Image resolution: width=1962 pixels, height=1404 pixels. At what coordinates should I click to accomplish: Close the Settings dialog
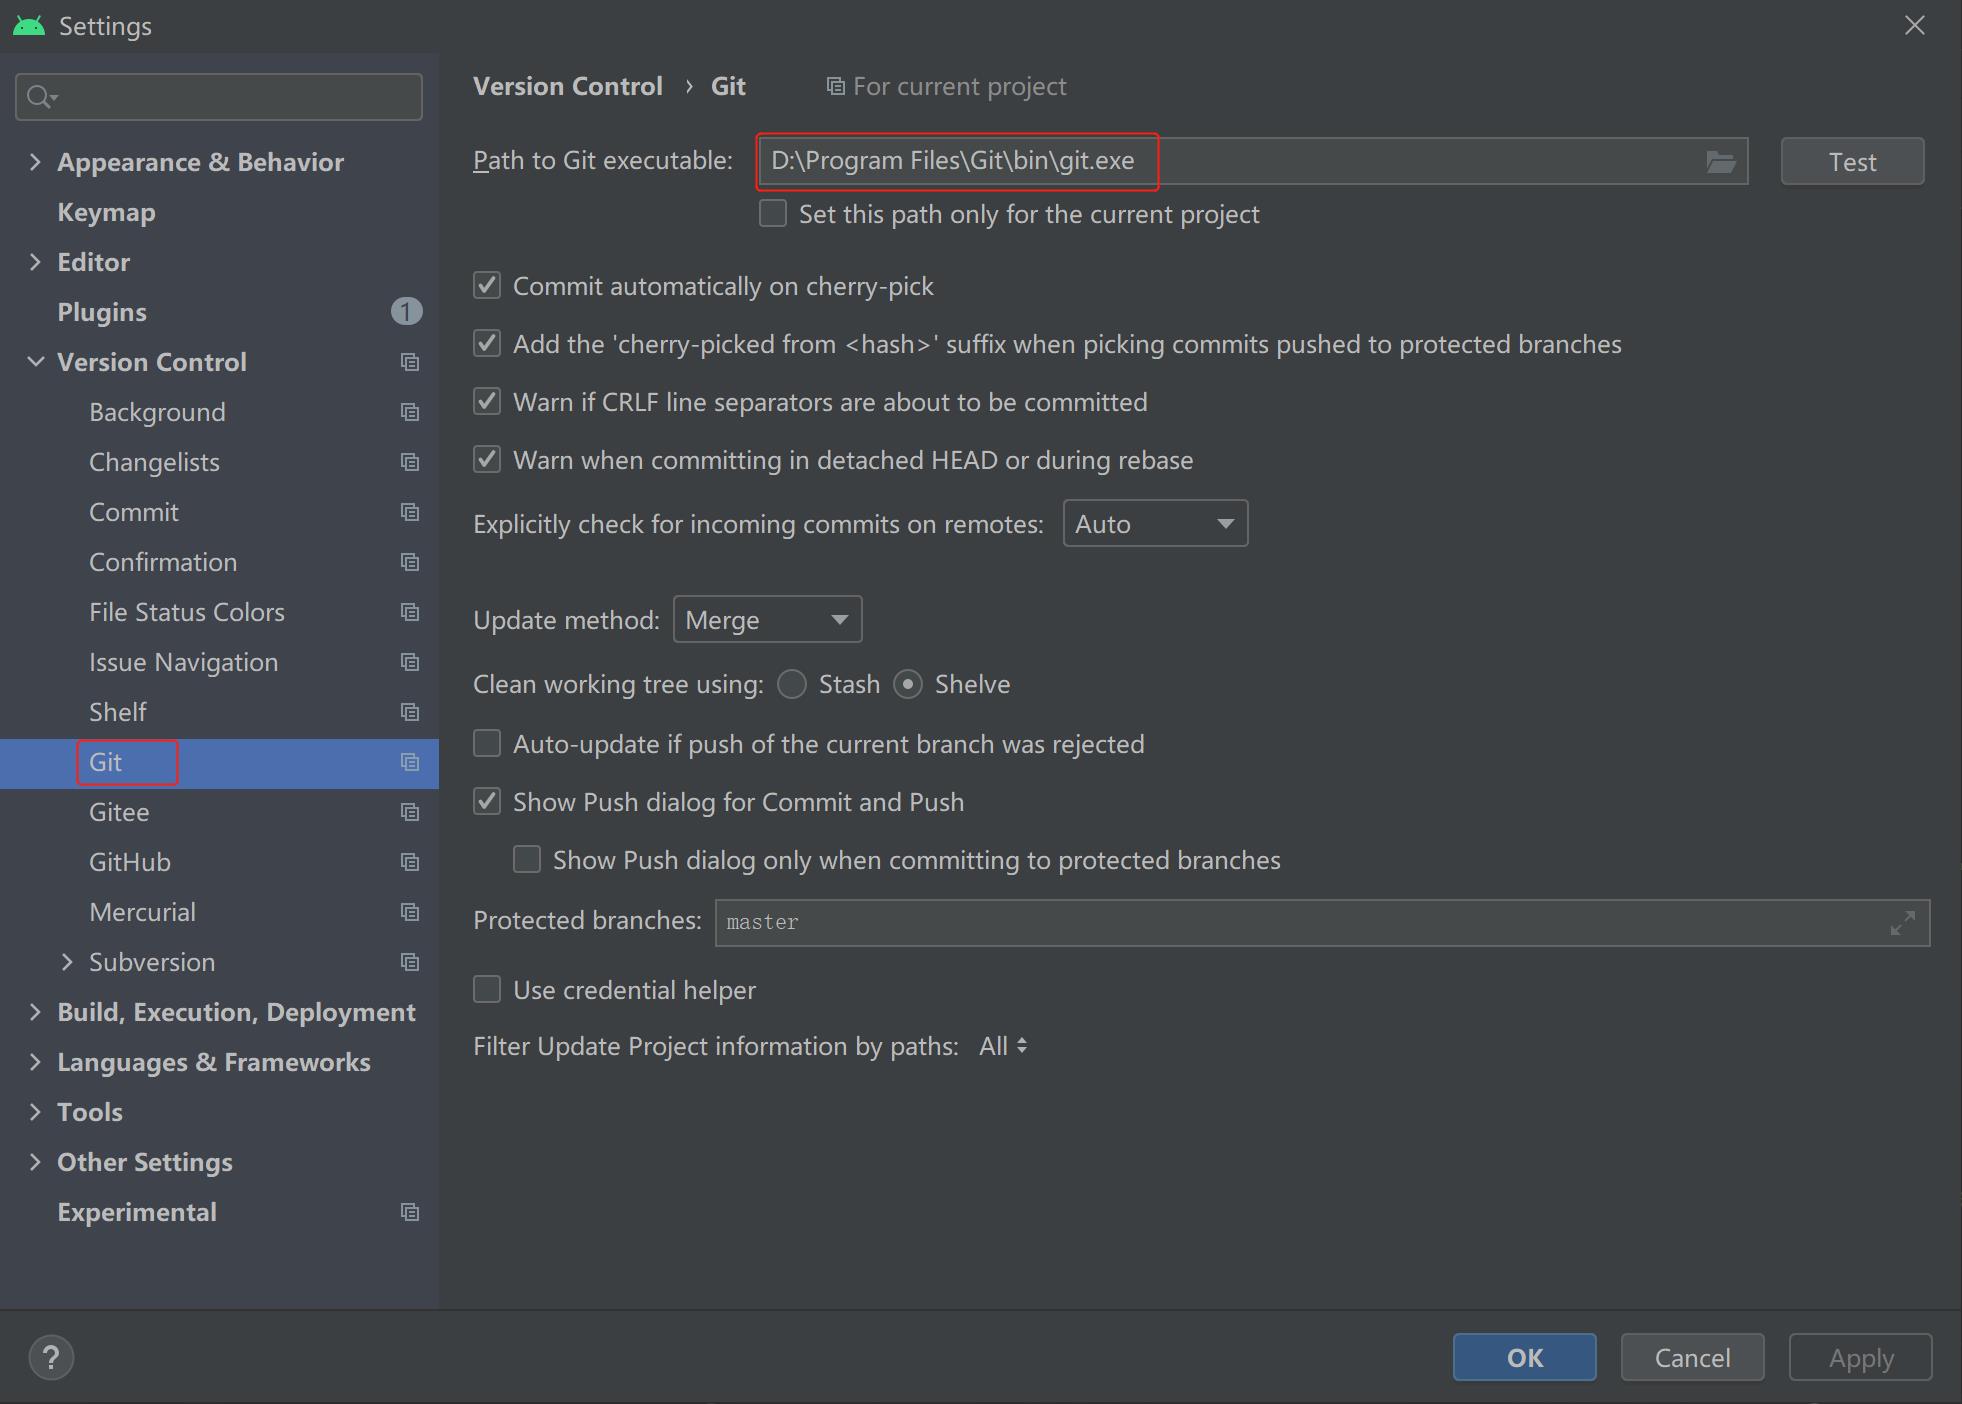(x=1914, y=26)
